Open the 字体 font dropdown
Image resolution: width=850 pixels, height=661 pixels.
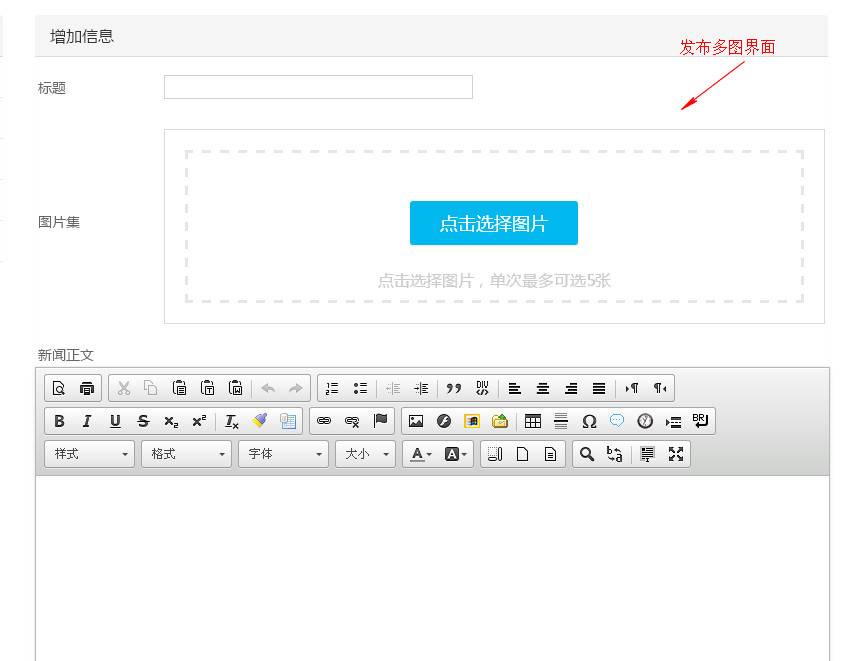pos(284,454)
